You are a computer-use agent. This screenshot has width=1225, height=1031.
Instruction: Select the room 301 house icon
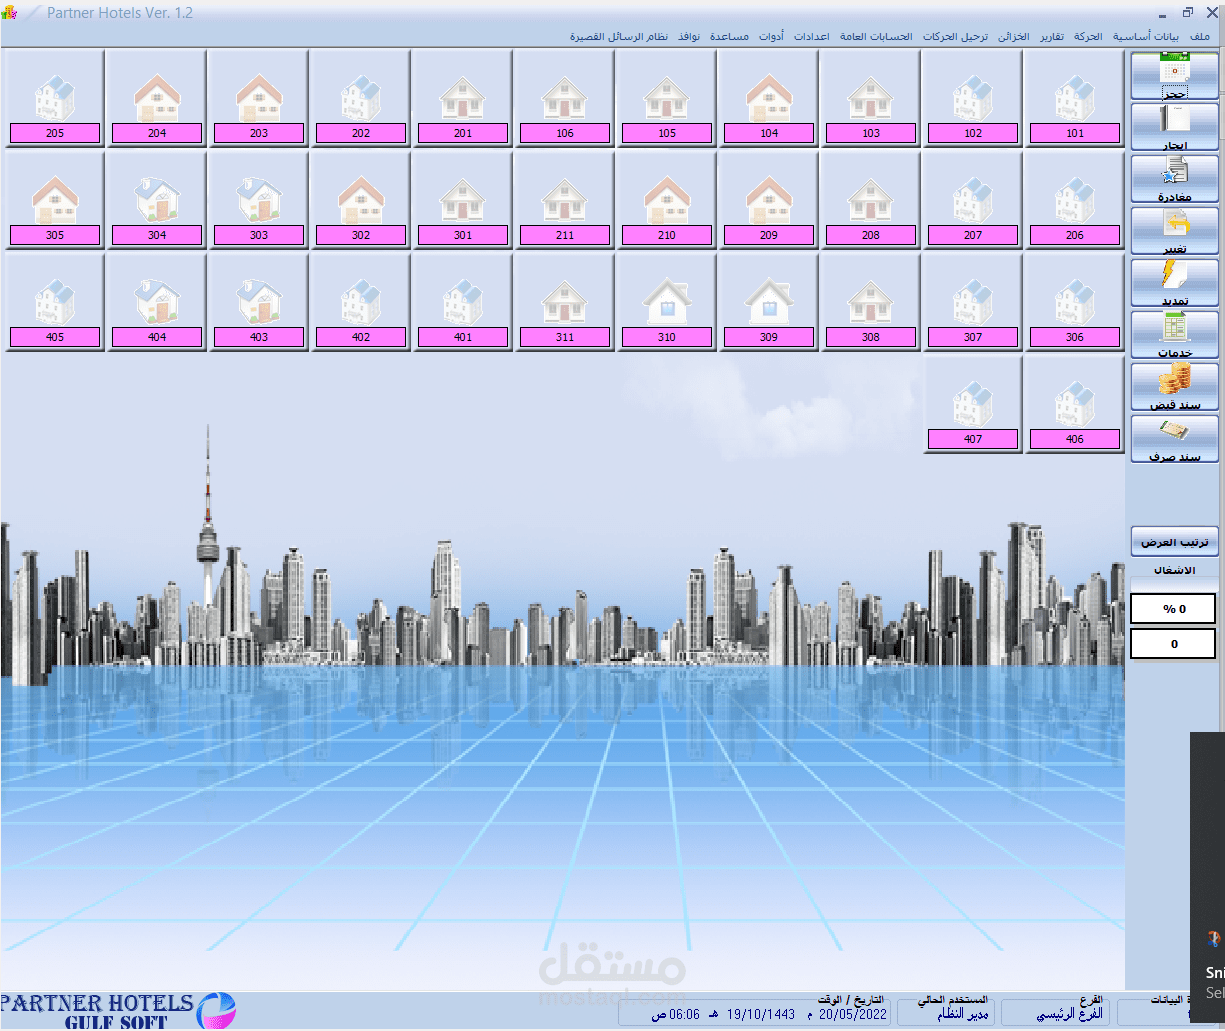click(x=463, y=200)
